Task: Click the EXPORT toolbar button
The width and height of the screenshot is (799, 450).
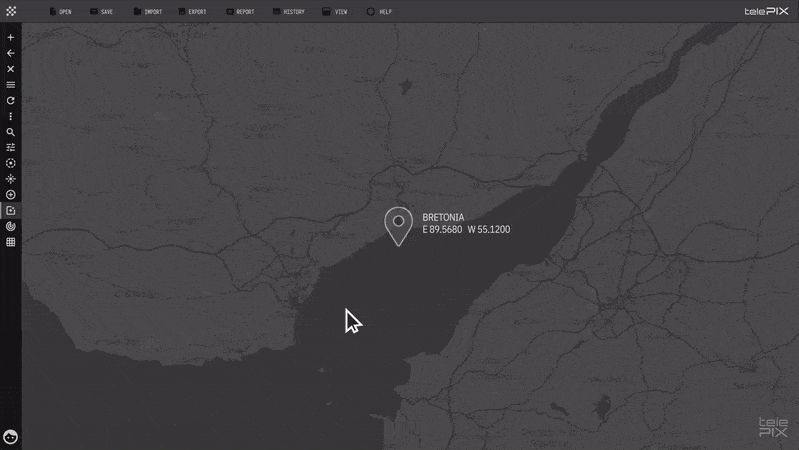Action: pyautogui.click(x=192, y=11)
